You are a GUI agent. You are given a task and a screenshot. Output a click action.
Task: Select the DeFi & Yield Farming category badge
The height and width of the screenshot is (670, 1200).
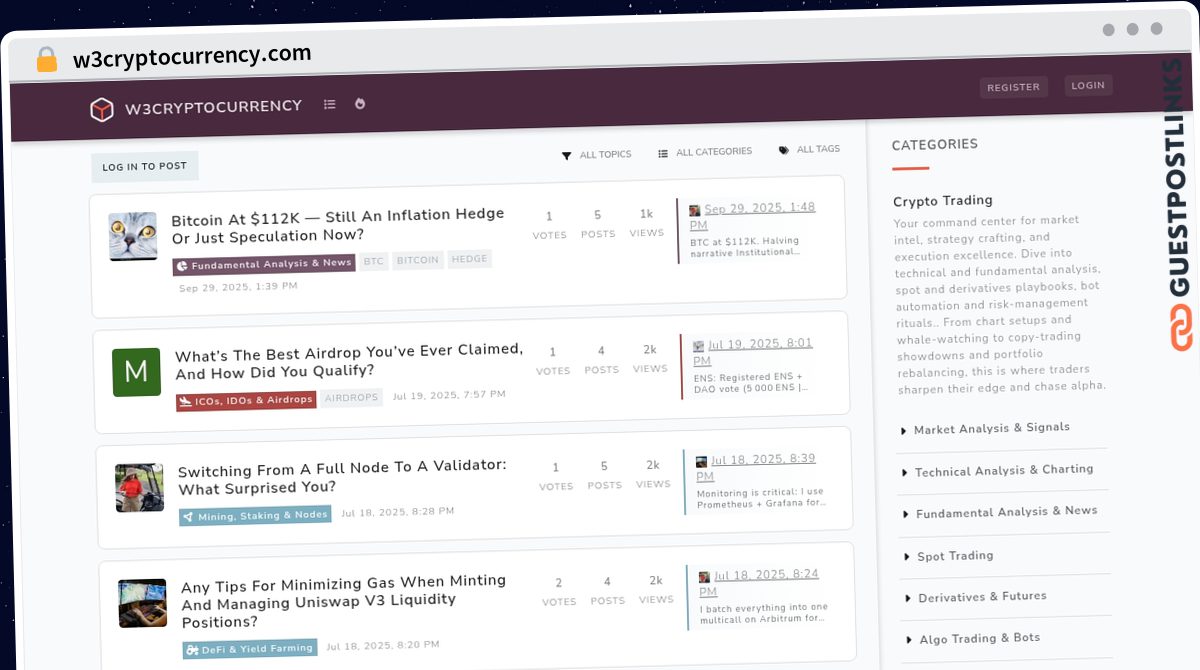[x=250, y=649]
